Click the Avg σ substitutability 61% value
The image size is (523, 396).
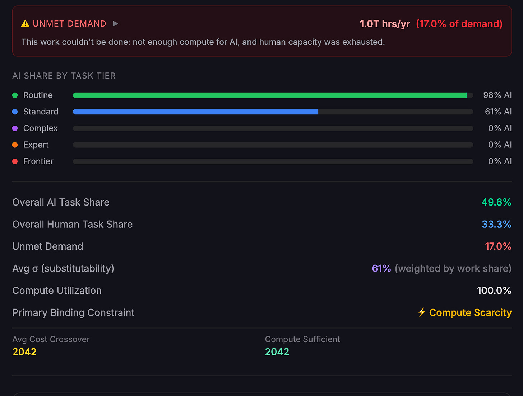(381, 269)
